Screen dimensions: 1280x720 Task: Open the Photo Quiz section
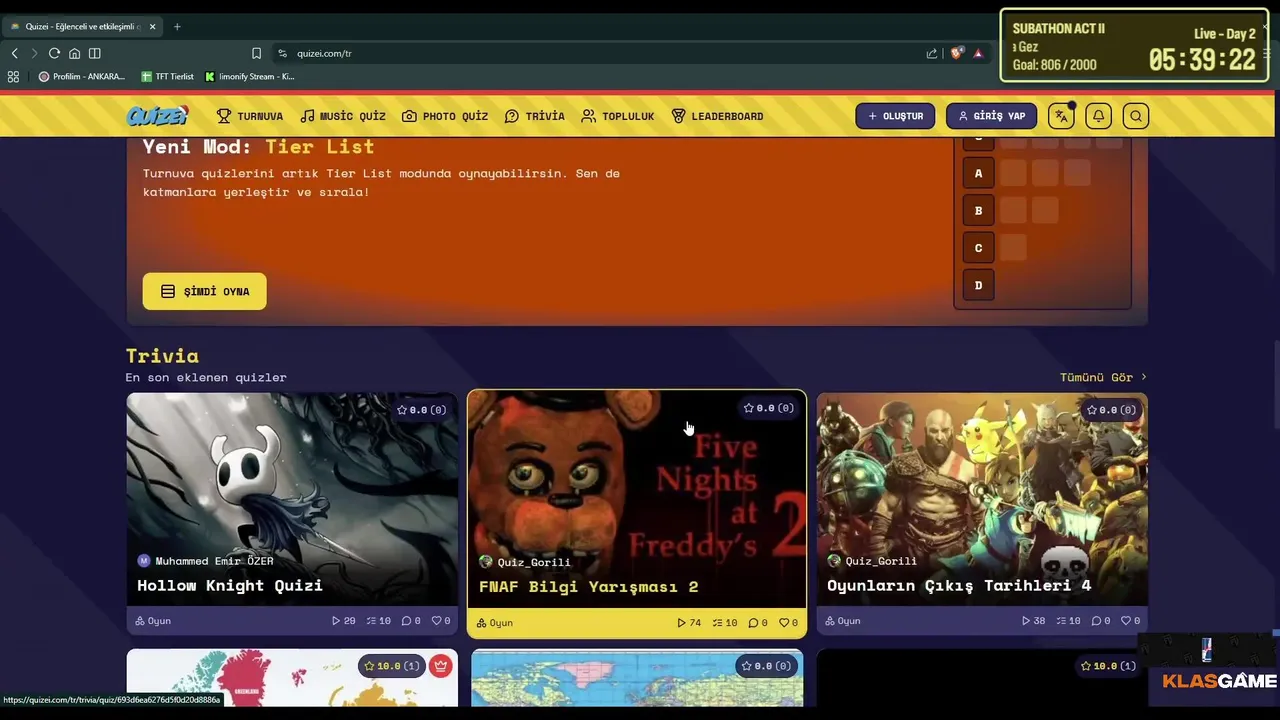(445, 116)
